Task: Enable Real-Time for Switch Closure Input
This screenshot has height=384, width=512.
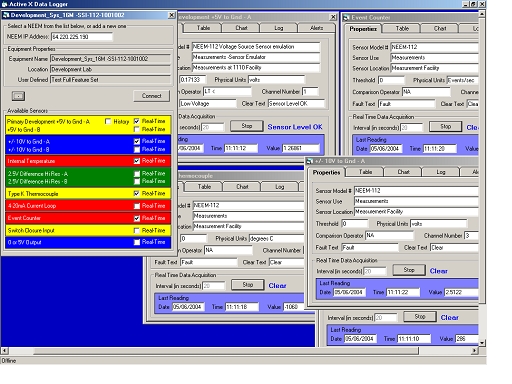Action: (137, 231)
